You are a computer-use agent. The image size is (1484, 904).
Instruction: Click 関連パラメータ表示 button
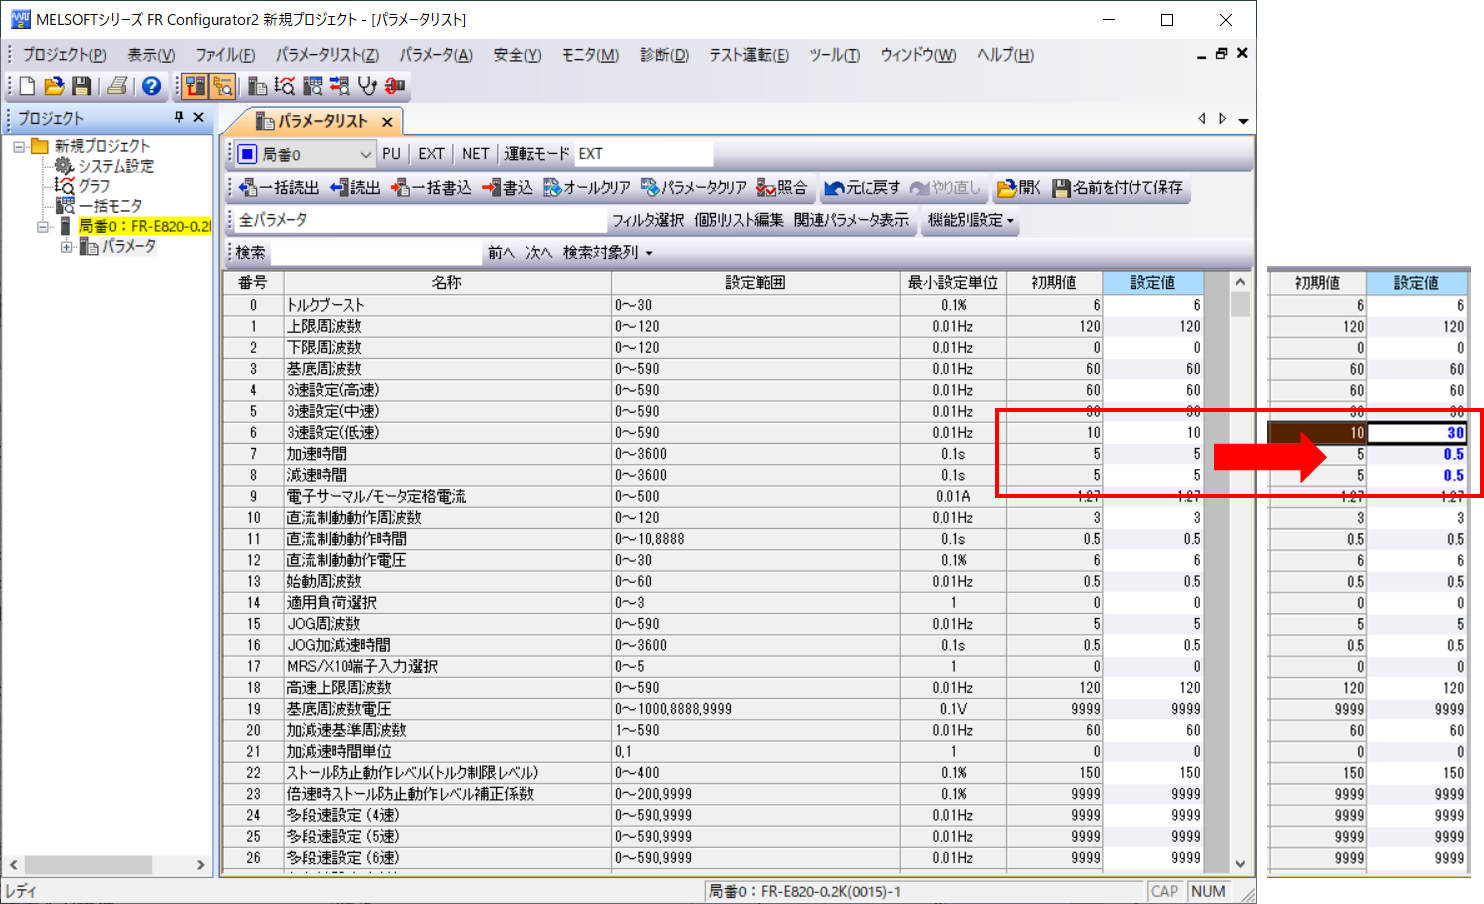851,220
